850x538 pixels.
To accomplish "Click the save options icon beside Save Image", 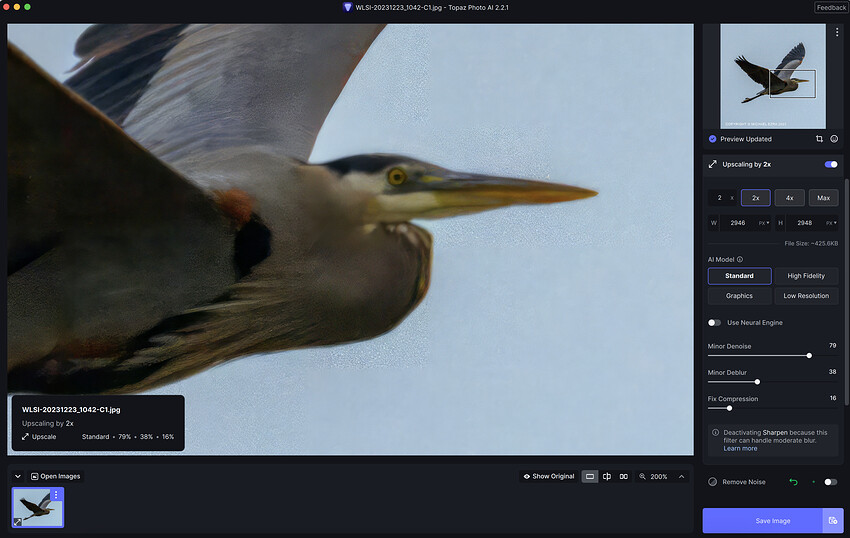I will pos(832,520).
